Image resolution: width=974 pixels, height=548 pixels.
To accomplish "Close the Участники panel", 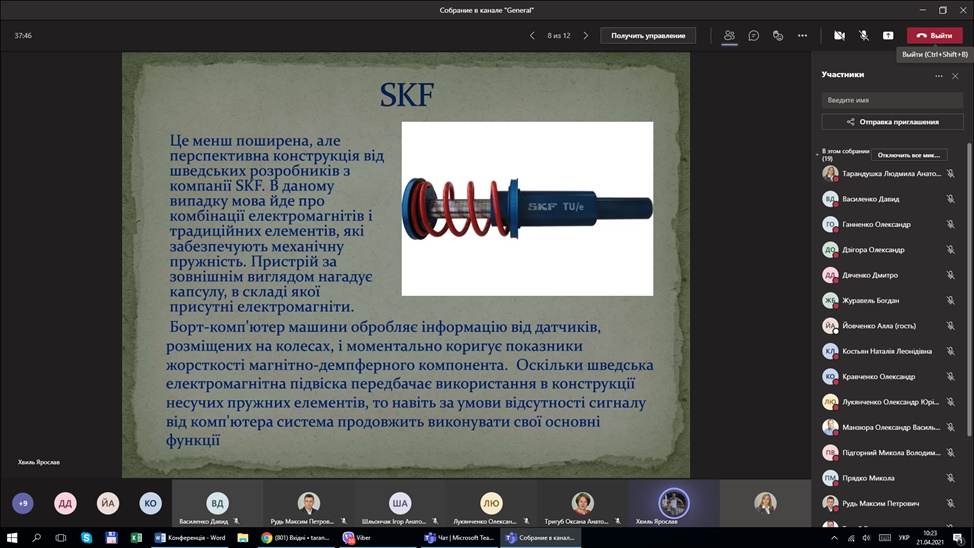I will [x=955, y=76].
